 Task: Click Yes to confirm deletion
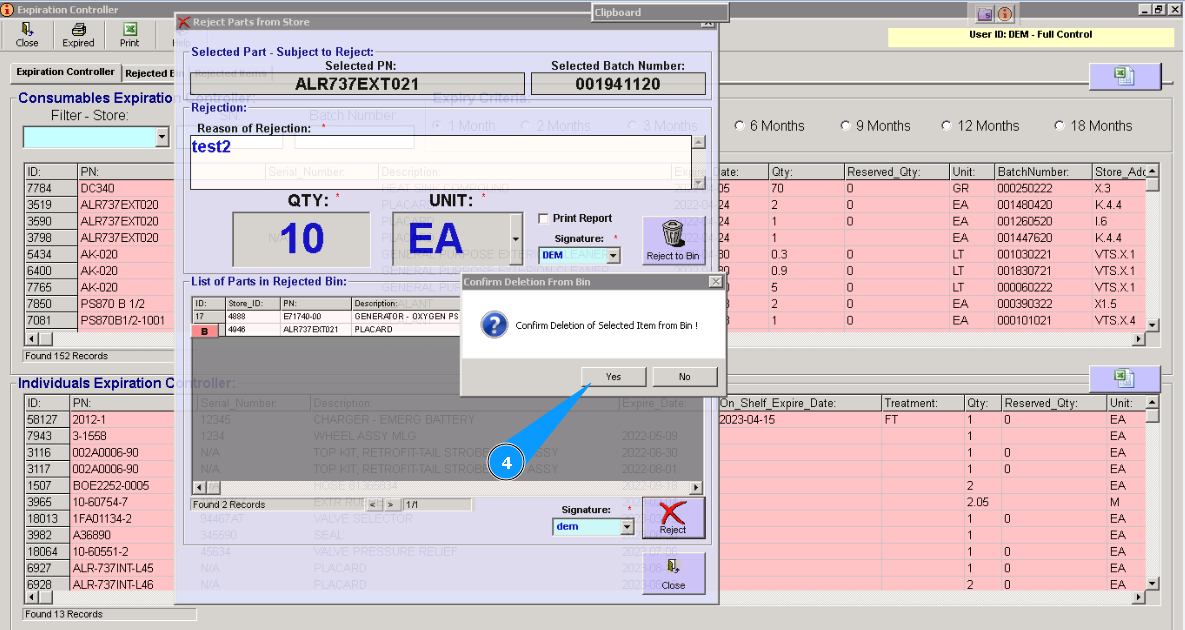pyautogui.click(x=614, y=376)
